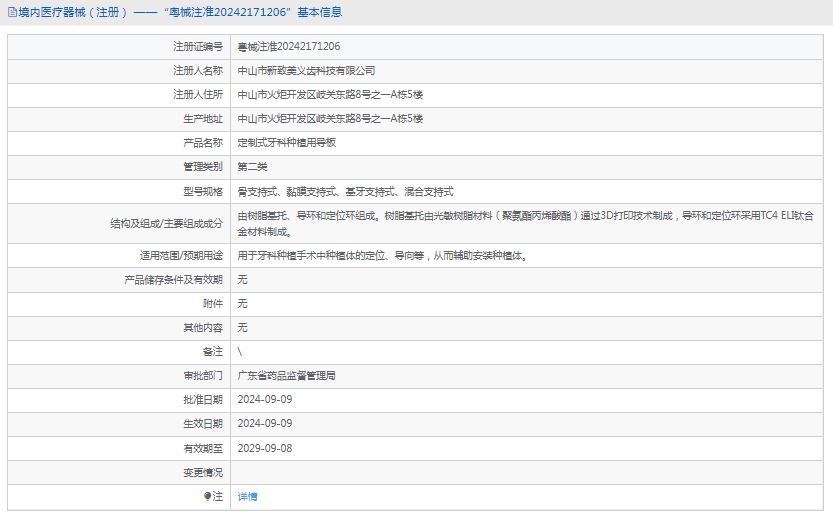Click registrant name 中山市新致美义齿科技有限公司
Screen dimensions: 833x512
point(306,70)
